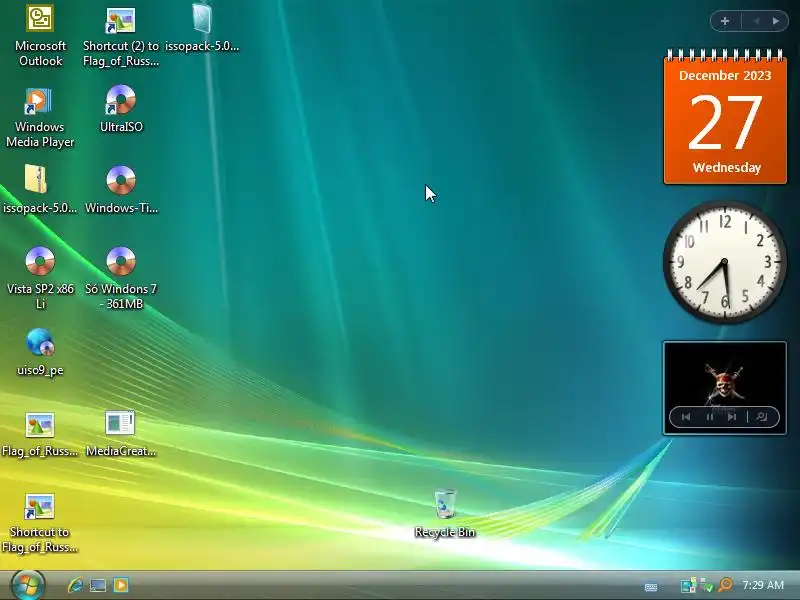This screenshot has height=600, width=800.
Task: Pause the slideshow gadget
Action: (x=709, y=417)
